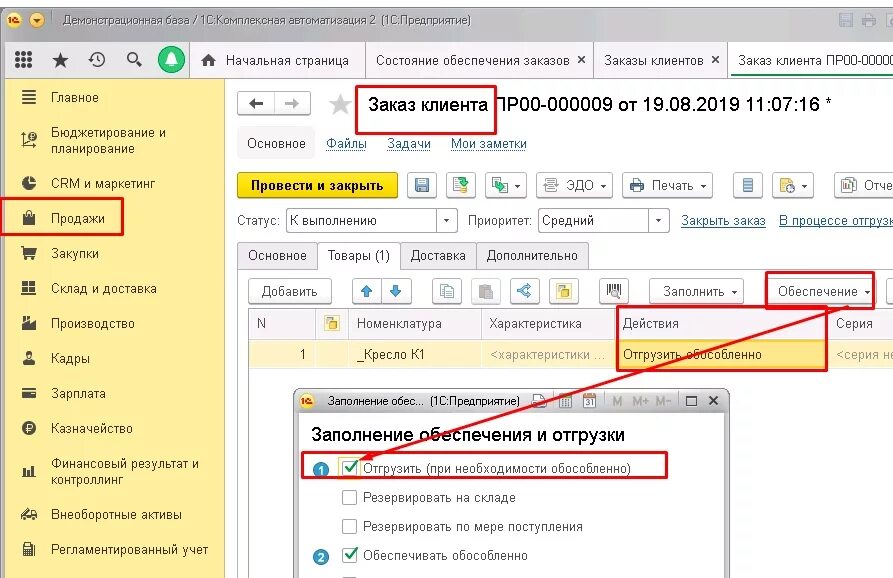
Task: Open the Дополнительно tab
Action: (x=532, y=256)
